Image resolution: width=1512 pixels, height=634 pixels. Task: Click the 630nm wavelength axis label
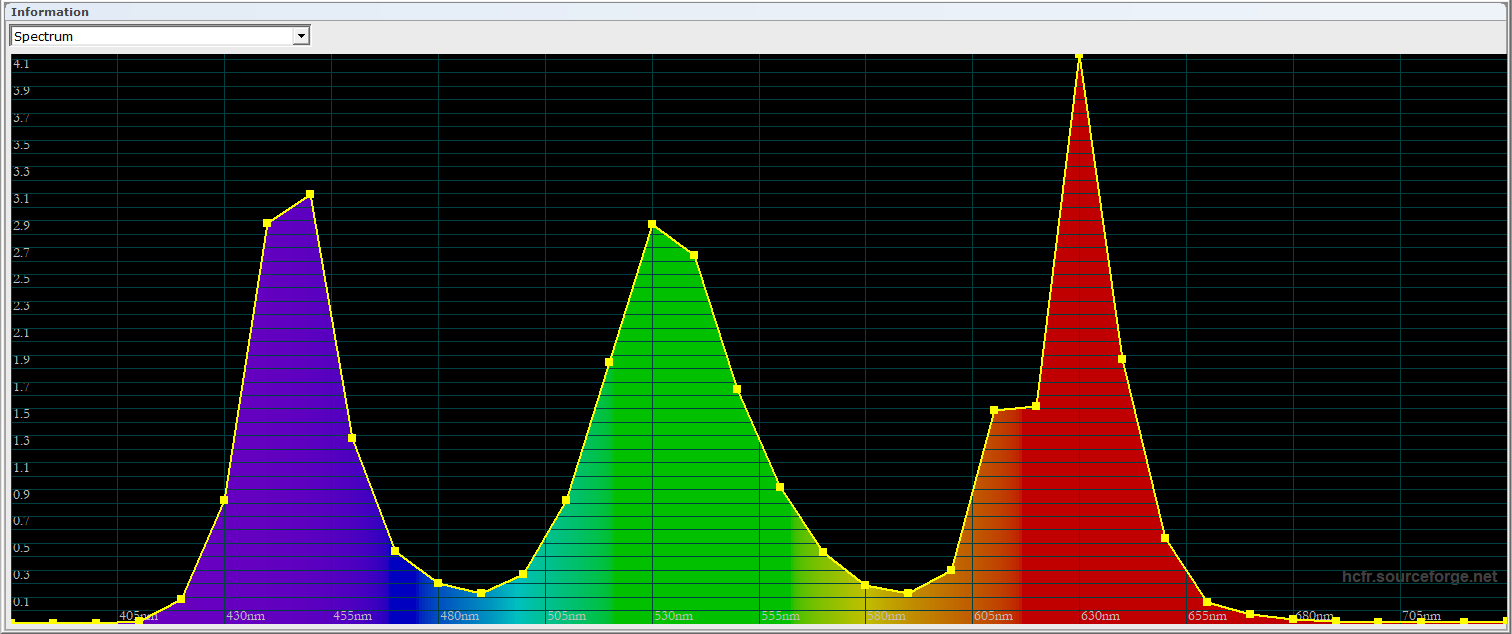coord(1100,616)
